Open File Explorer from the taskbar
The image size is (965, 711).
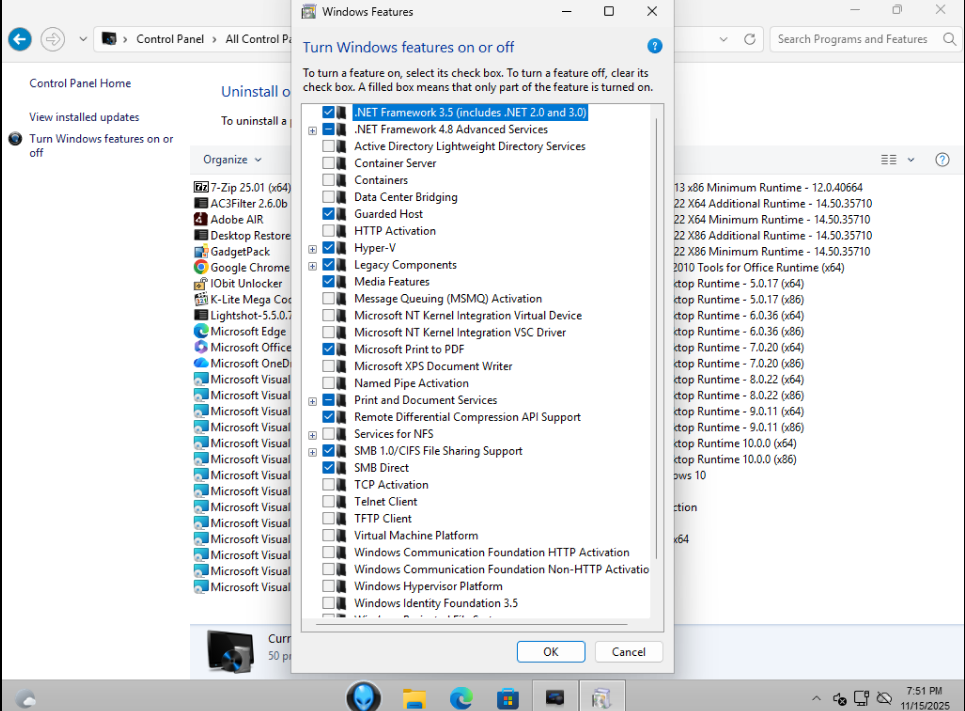[x=415, y=697]
